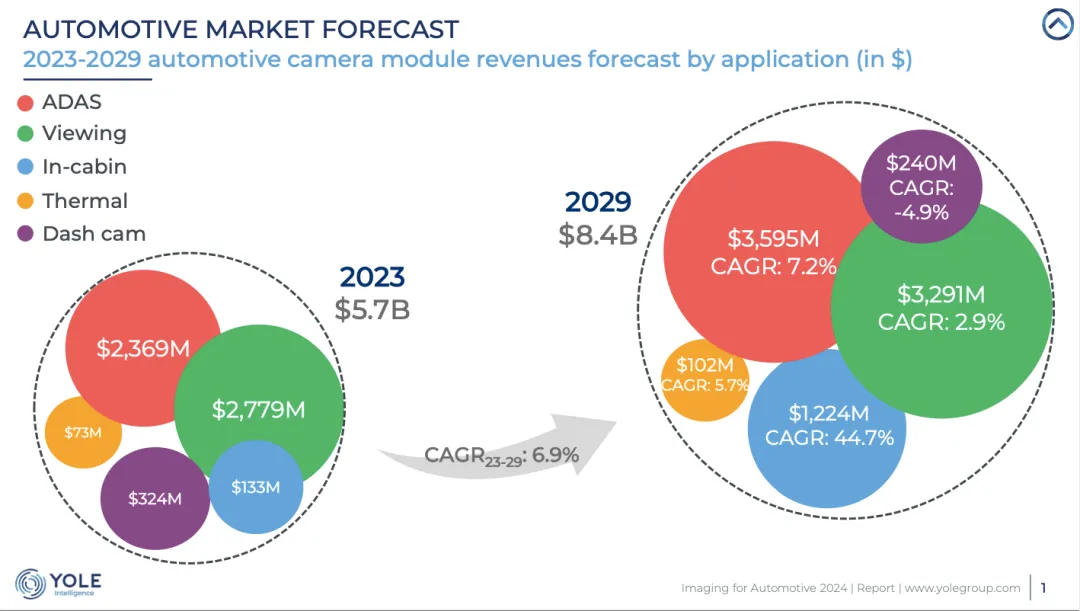Click the Yole Intelligence logo

tap(59, 583)
